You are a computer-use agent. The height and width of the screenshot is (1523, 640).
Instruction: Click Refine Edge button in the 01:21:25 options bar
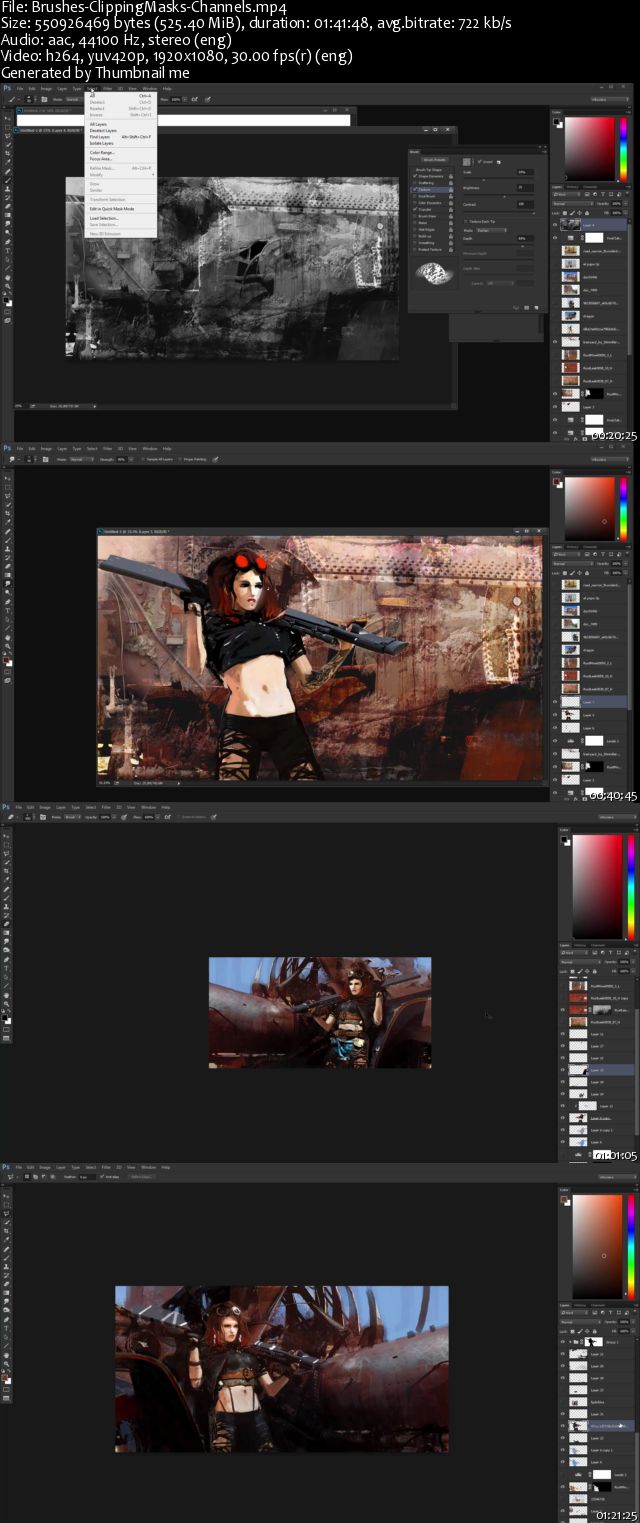click(x=142, y=1179)
